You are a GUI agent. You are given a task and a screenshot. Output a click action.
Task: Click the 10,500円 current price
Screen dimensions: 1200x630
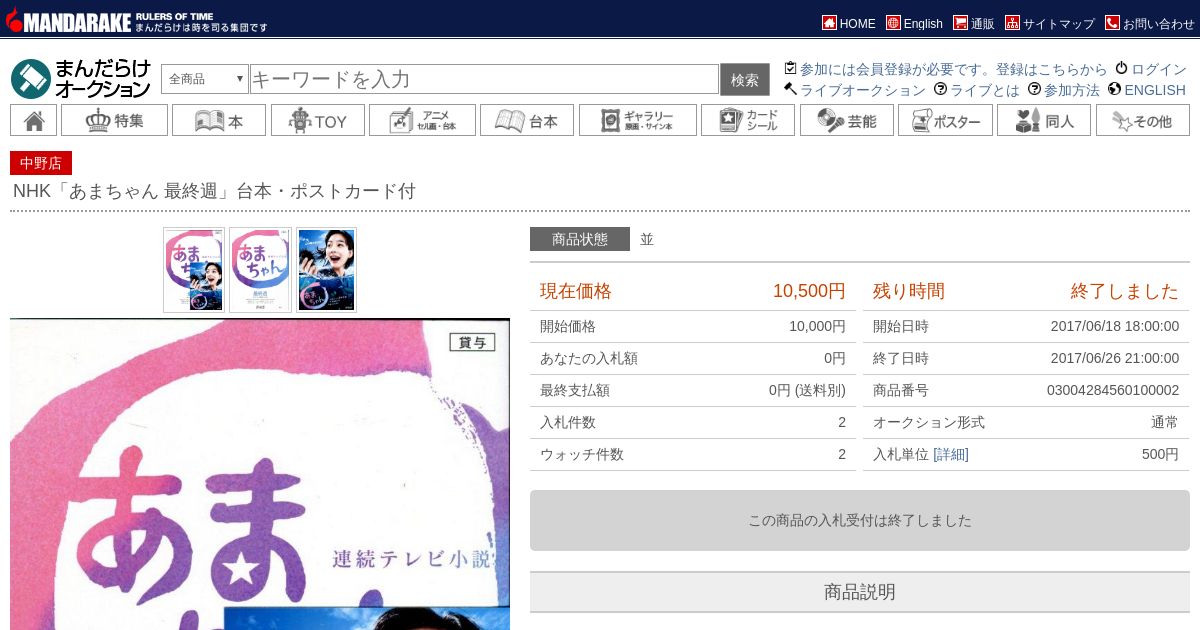(809, 291)
